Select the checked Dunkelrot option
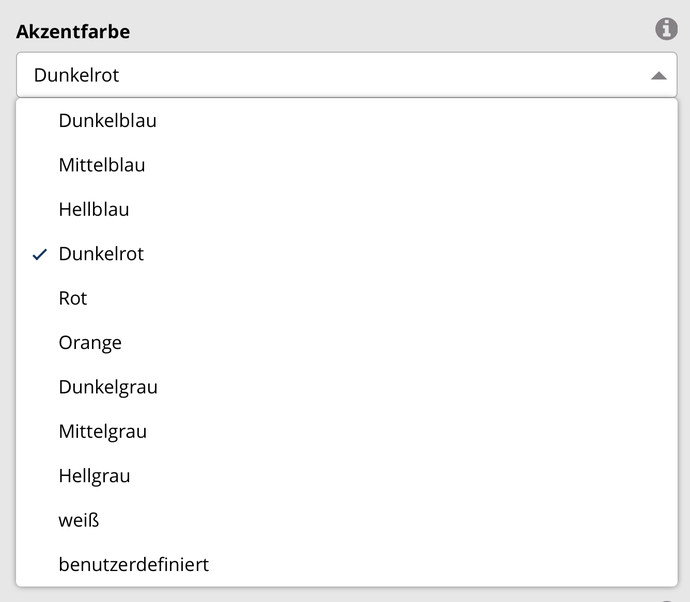 coord(347,254)
